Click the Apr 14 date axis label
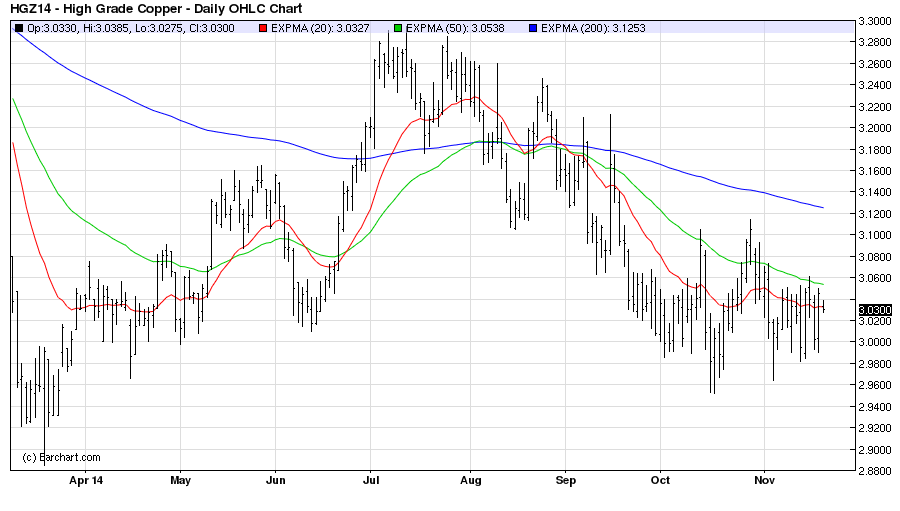This screenshot has height=511, width=900. pyautogui.click(x=86, y=481)
